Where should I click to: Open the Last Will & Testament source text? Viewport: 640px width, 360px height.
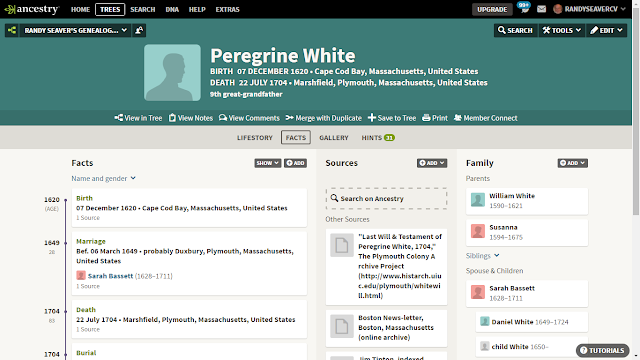click(400, 266)
